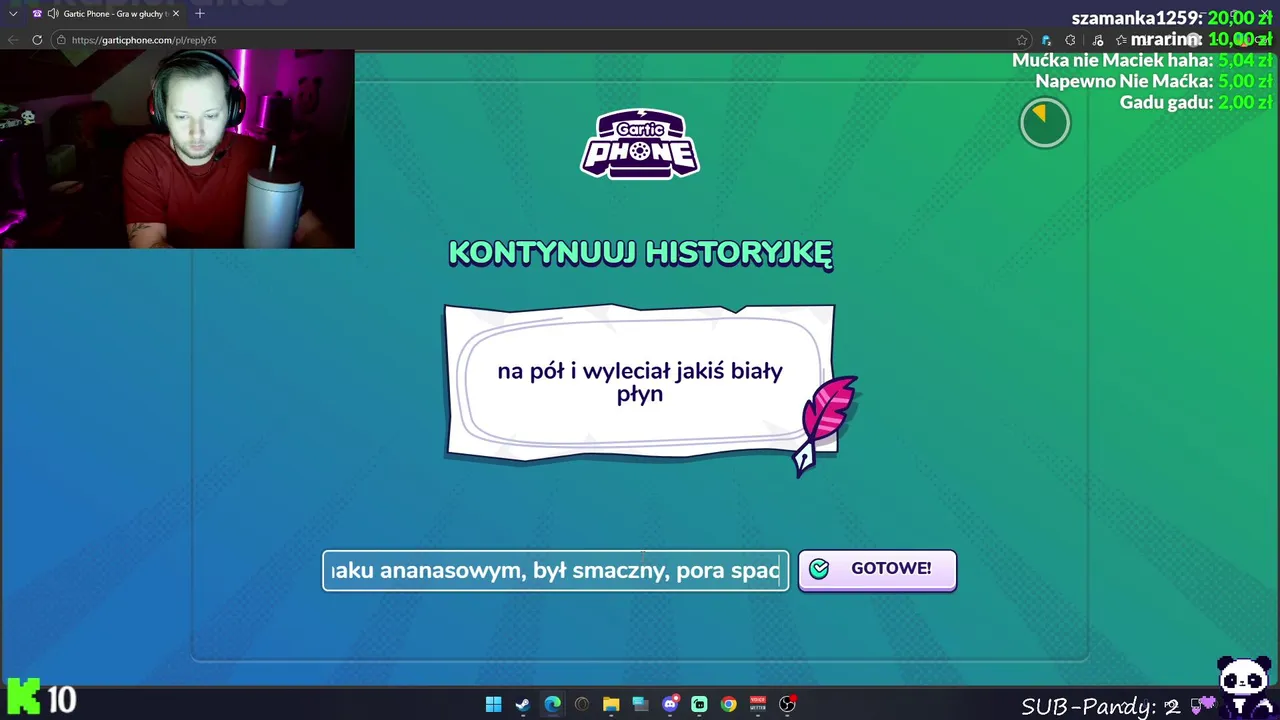Viewport: 1280px width, 720px height.
Task: Open the blue browser extension icon
Action: (1046, 40)
